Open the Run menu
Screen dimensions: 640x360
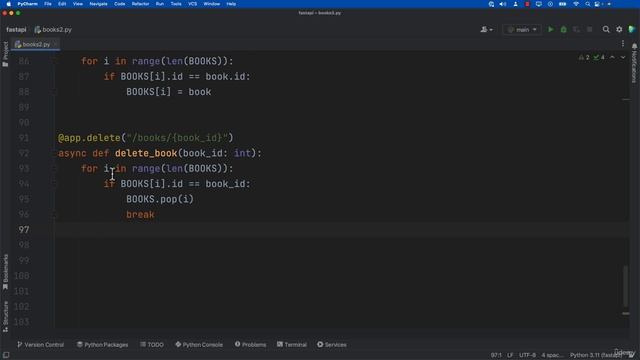(x=160, y=4)
